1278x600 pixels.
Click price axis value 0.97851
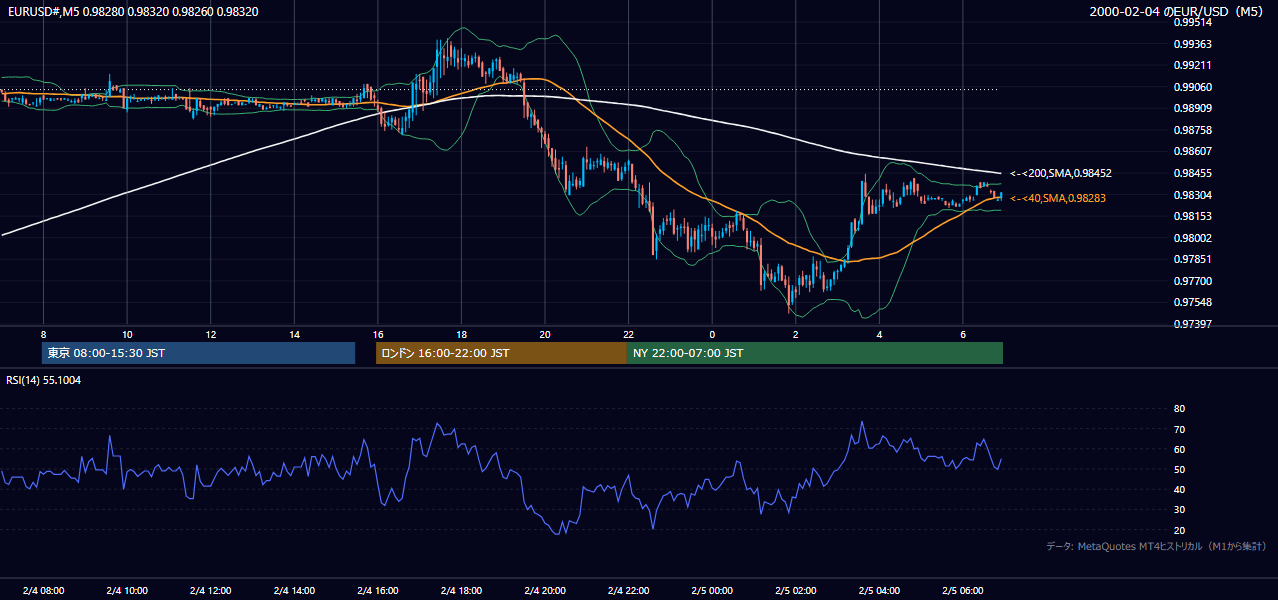point(1192,259)
